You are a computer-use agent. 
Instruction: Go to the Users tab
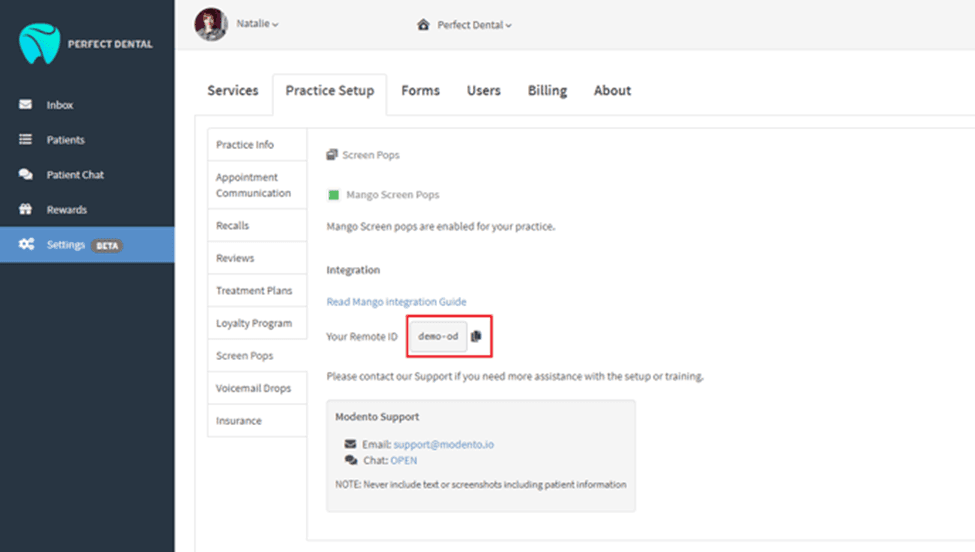(x=484, y=91)
